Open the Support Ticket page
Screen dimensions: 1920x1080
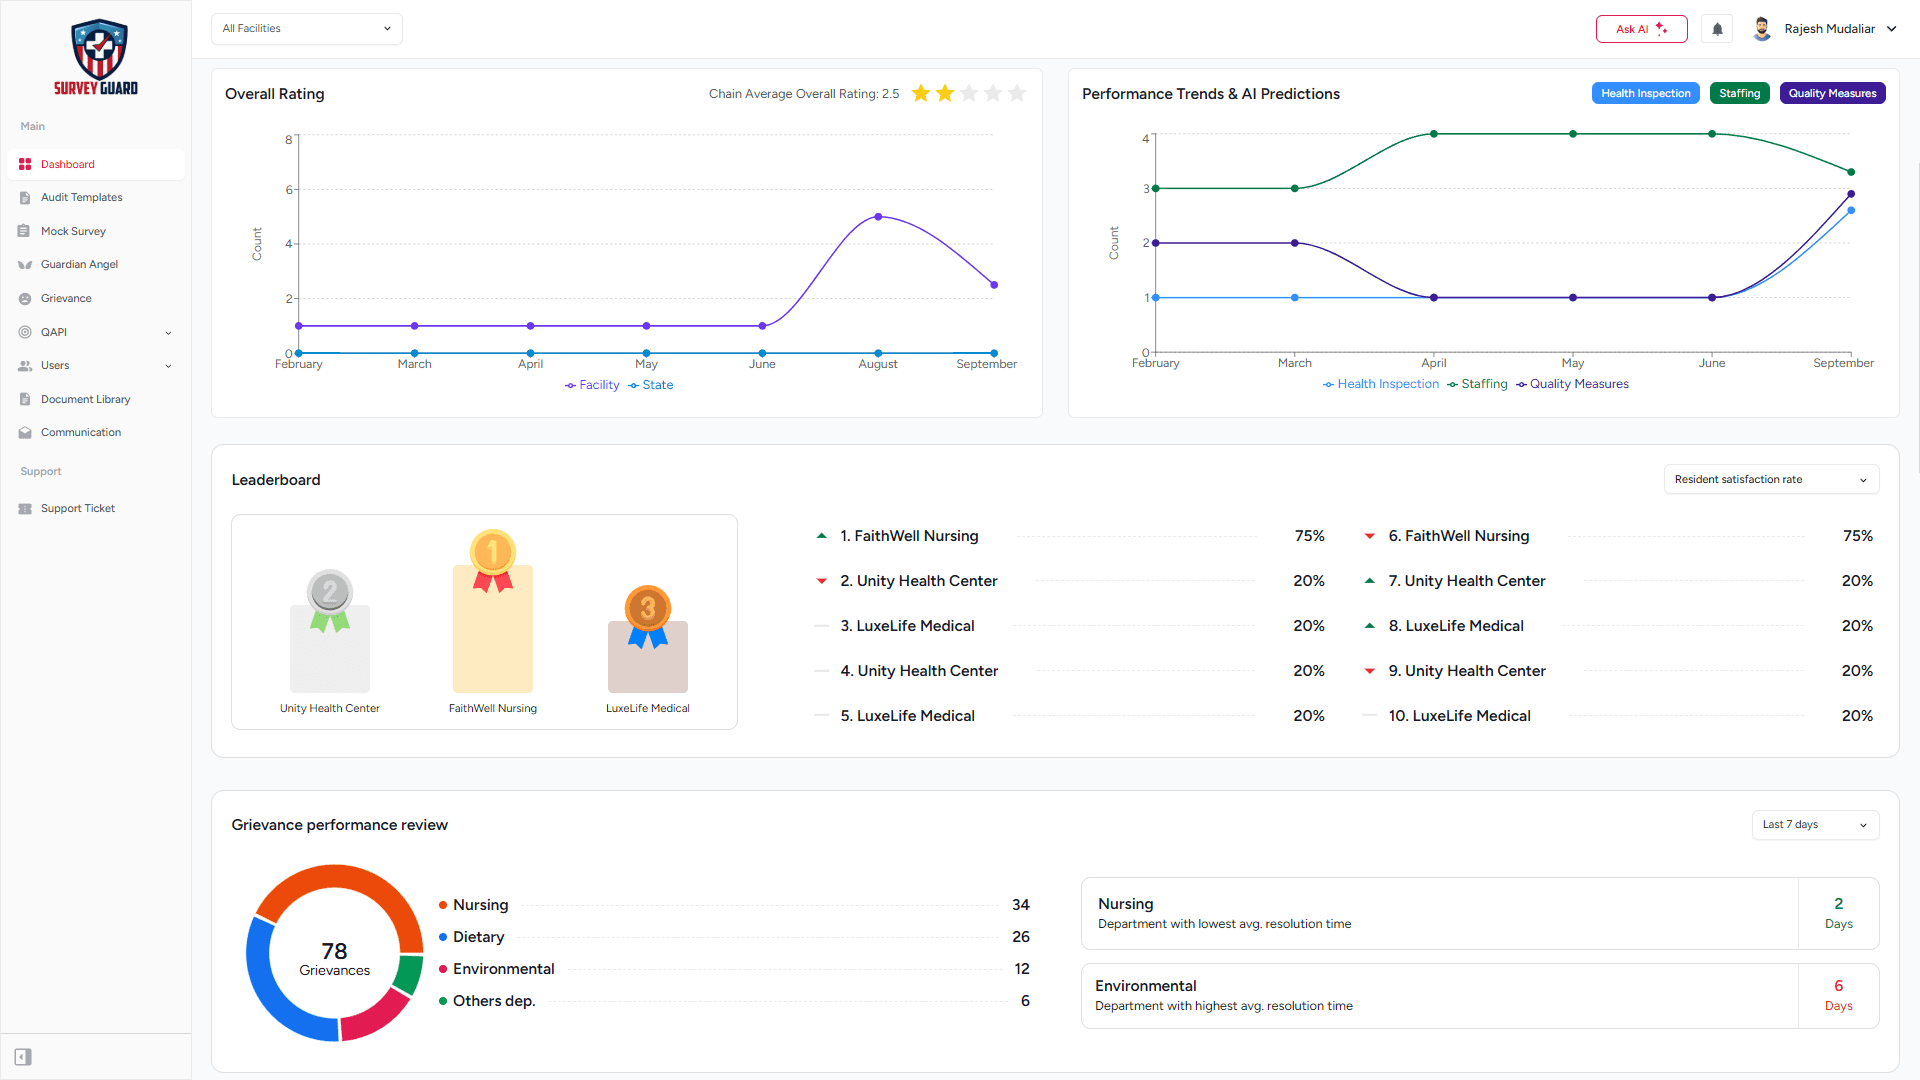(77, 509)
